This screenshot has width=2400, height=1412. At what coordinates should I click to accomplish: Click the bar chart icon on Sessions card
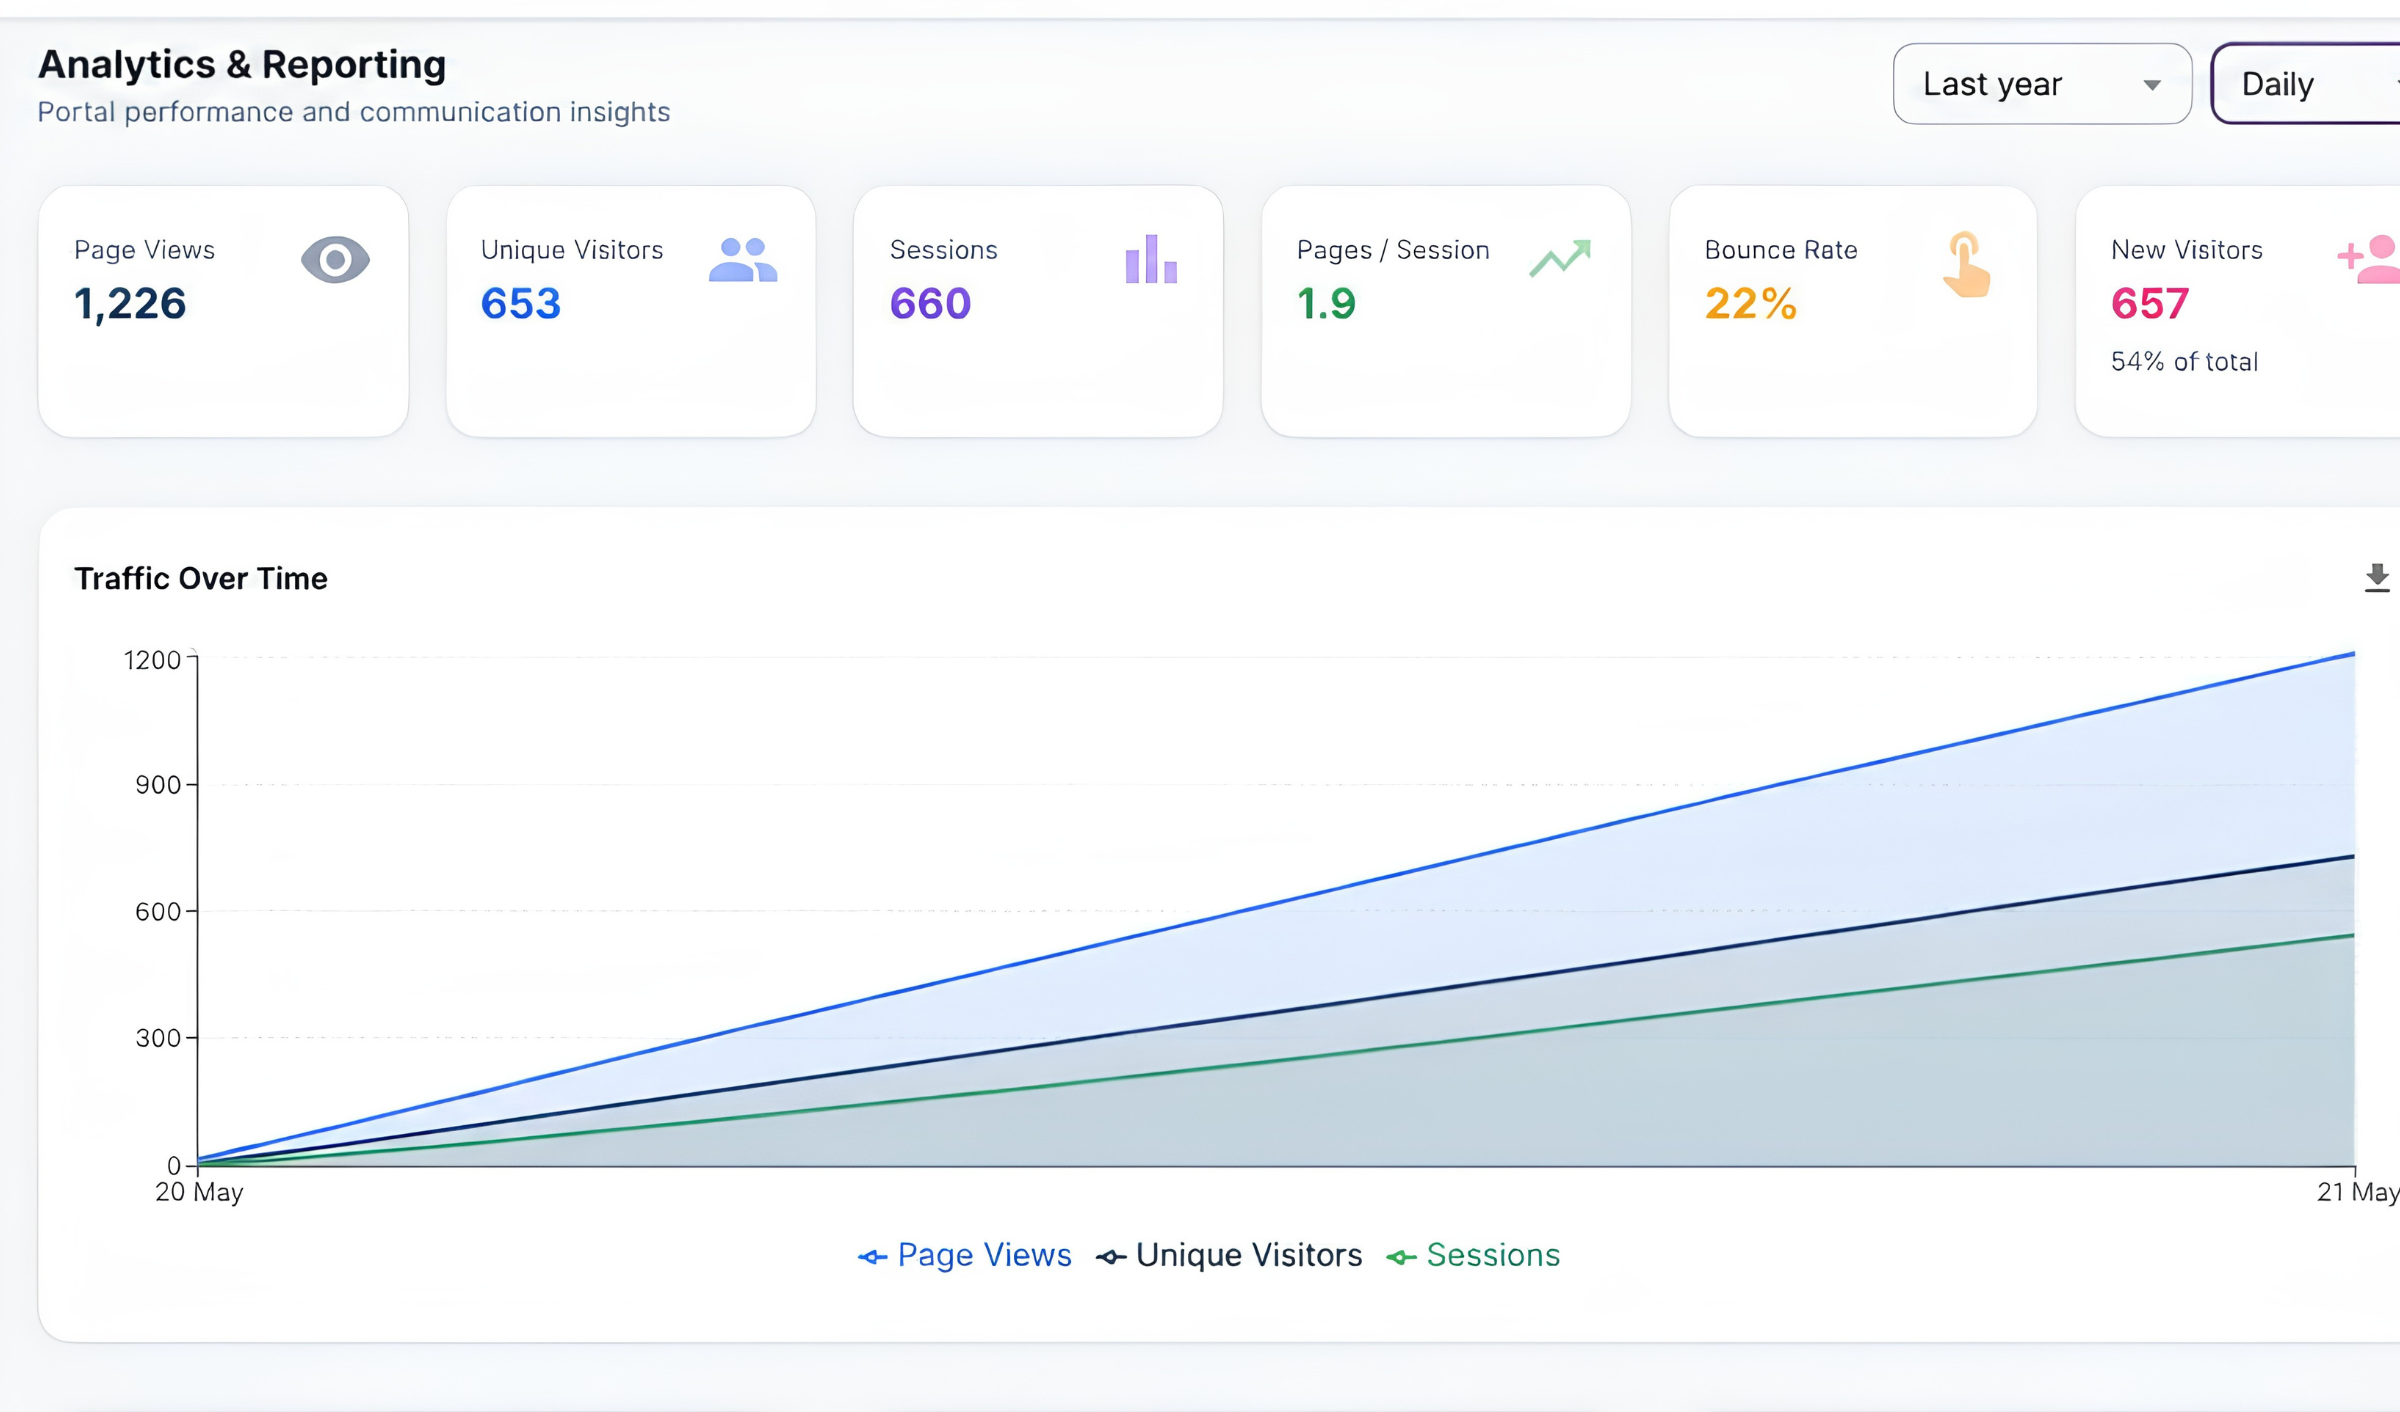tap(1151, 259)
